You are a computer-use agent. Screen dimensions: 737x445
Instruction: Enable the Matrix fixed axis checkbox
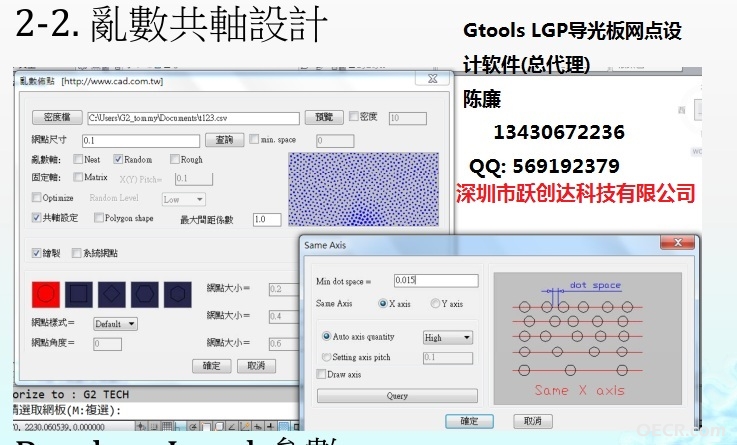[78, 177]
